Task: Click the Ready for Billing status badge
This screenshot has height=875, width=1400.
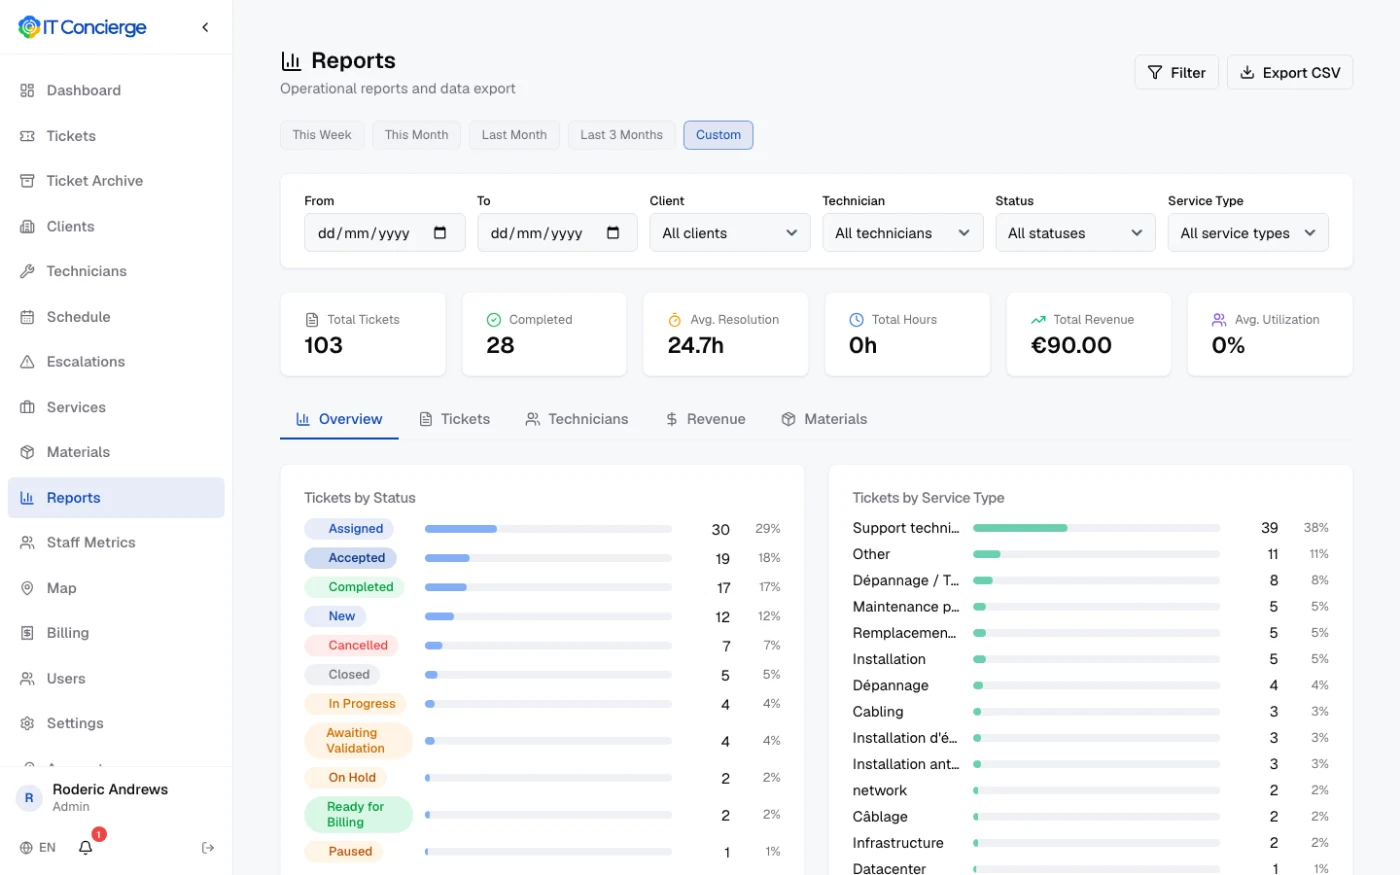Action: 358,815
